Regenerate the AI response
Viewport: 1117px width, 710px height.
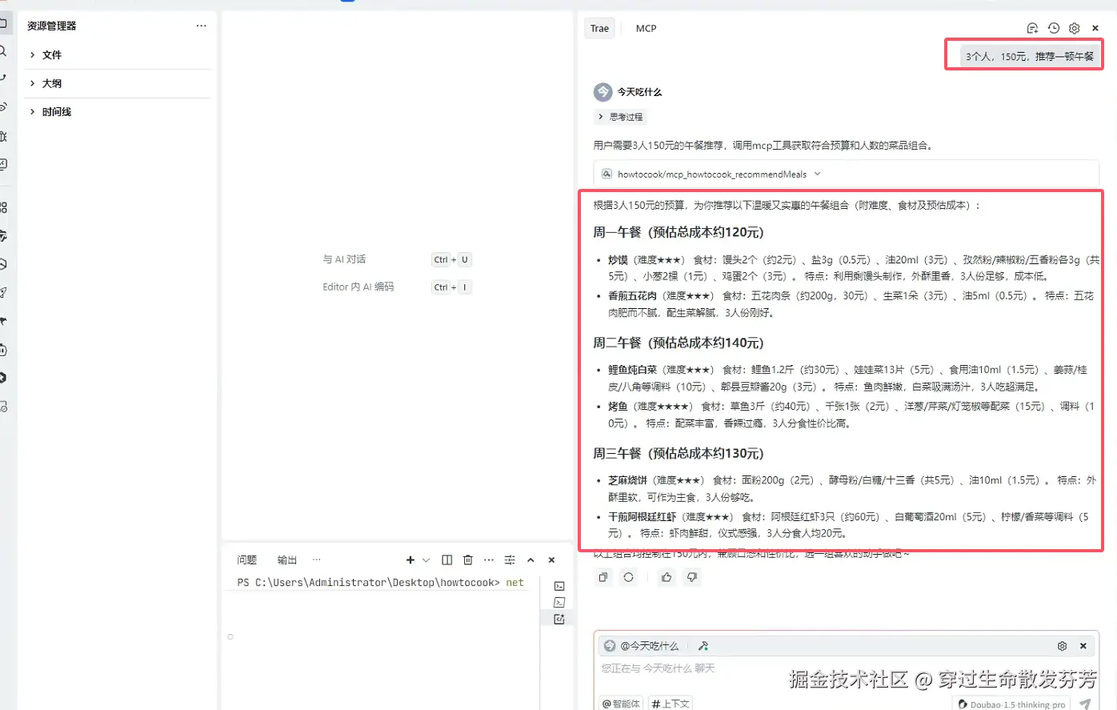628,577
